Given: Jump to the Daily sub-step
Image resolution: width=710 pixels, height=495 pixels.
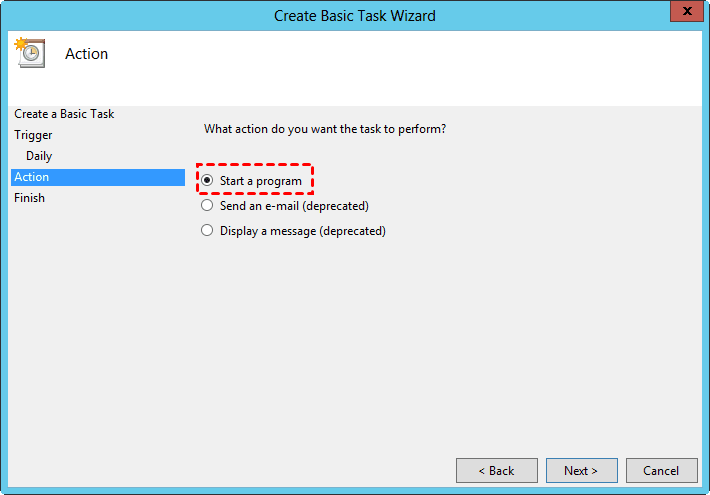Looking at the screenshot, I should [39, 156].
